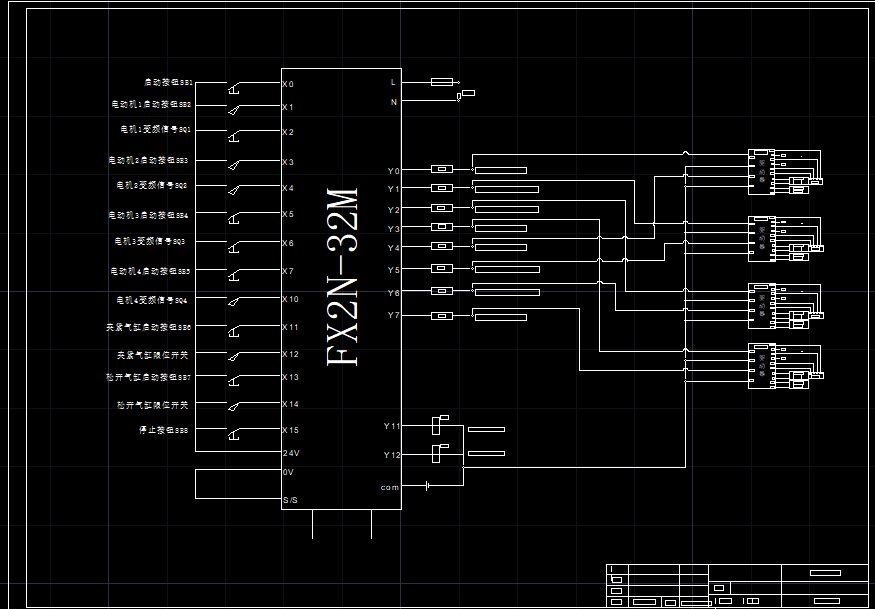Select the fuse symbol on the L line
The width and height of the screenshot is (875, 609).
click(x=441, y=82)
